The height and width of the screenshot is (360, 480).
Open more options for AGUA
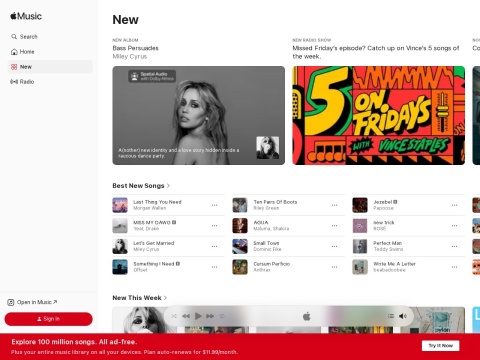(334, 226)
